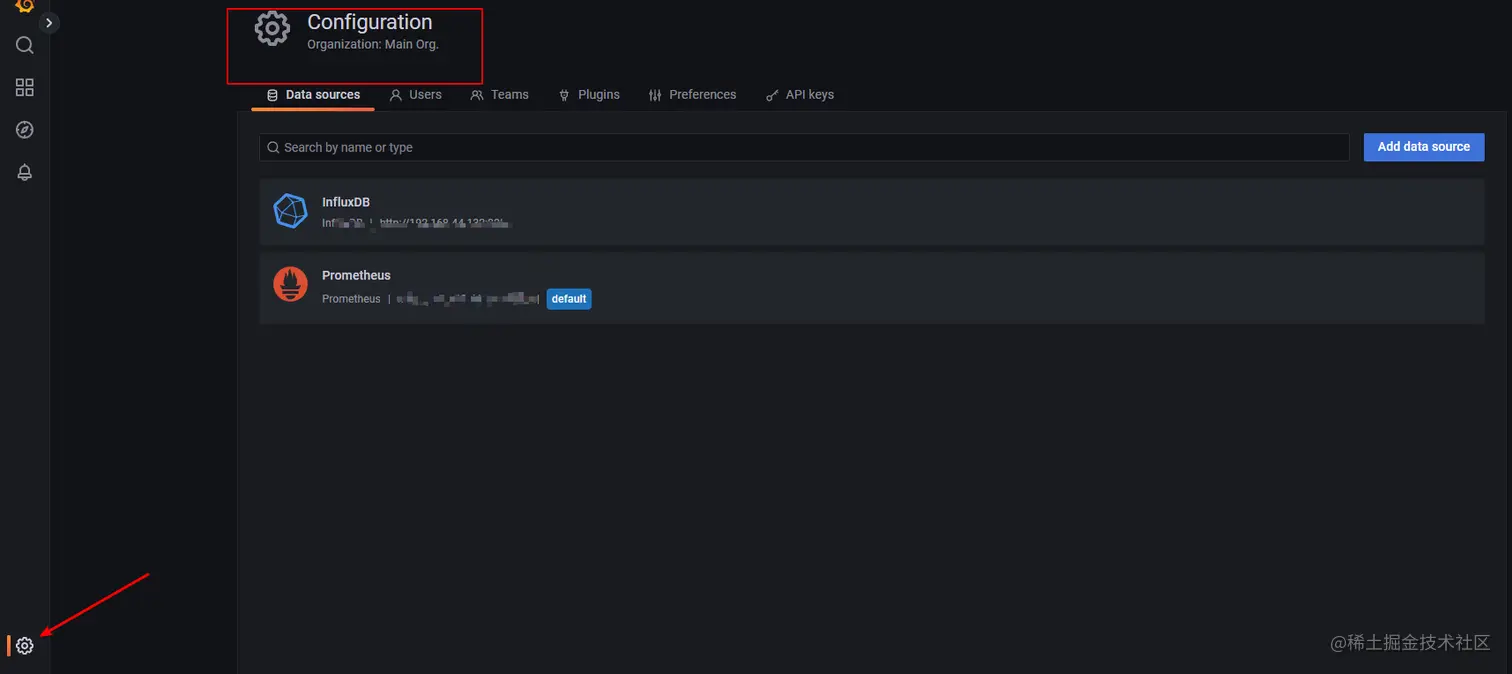Click the InfluxDB hexagon logo
The height and width of the screenshot is (674, 1512).
290,211
